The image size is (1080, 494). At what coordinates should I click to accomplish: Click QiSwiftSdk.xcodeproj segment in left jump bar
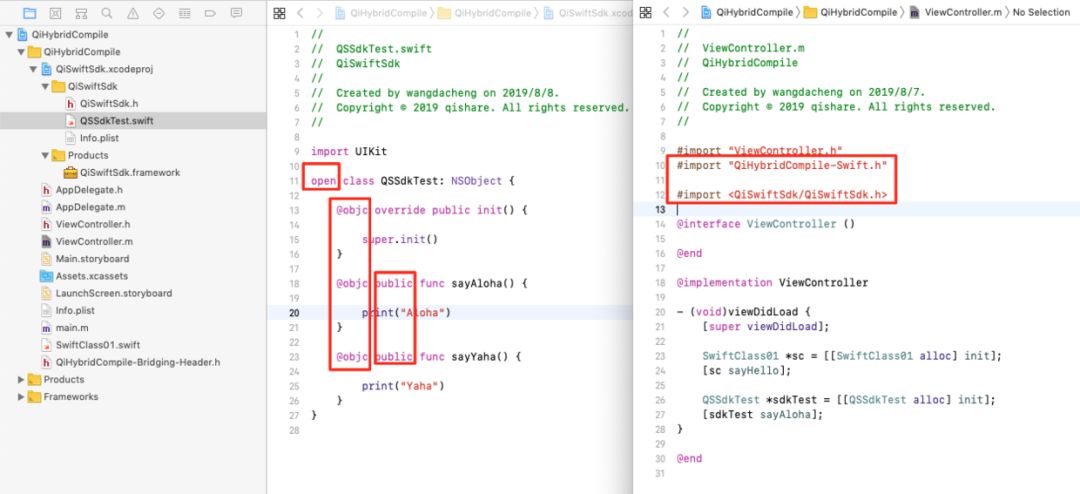pyautogui.click(x=588, y=13)
